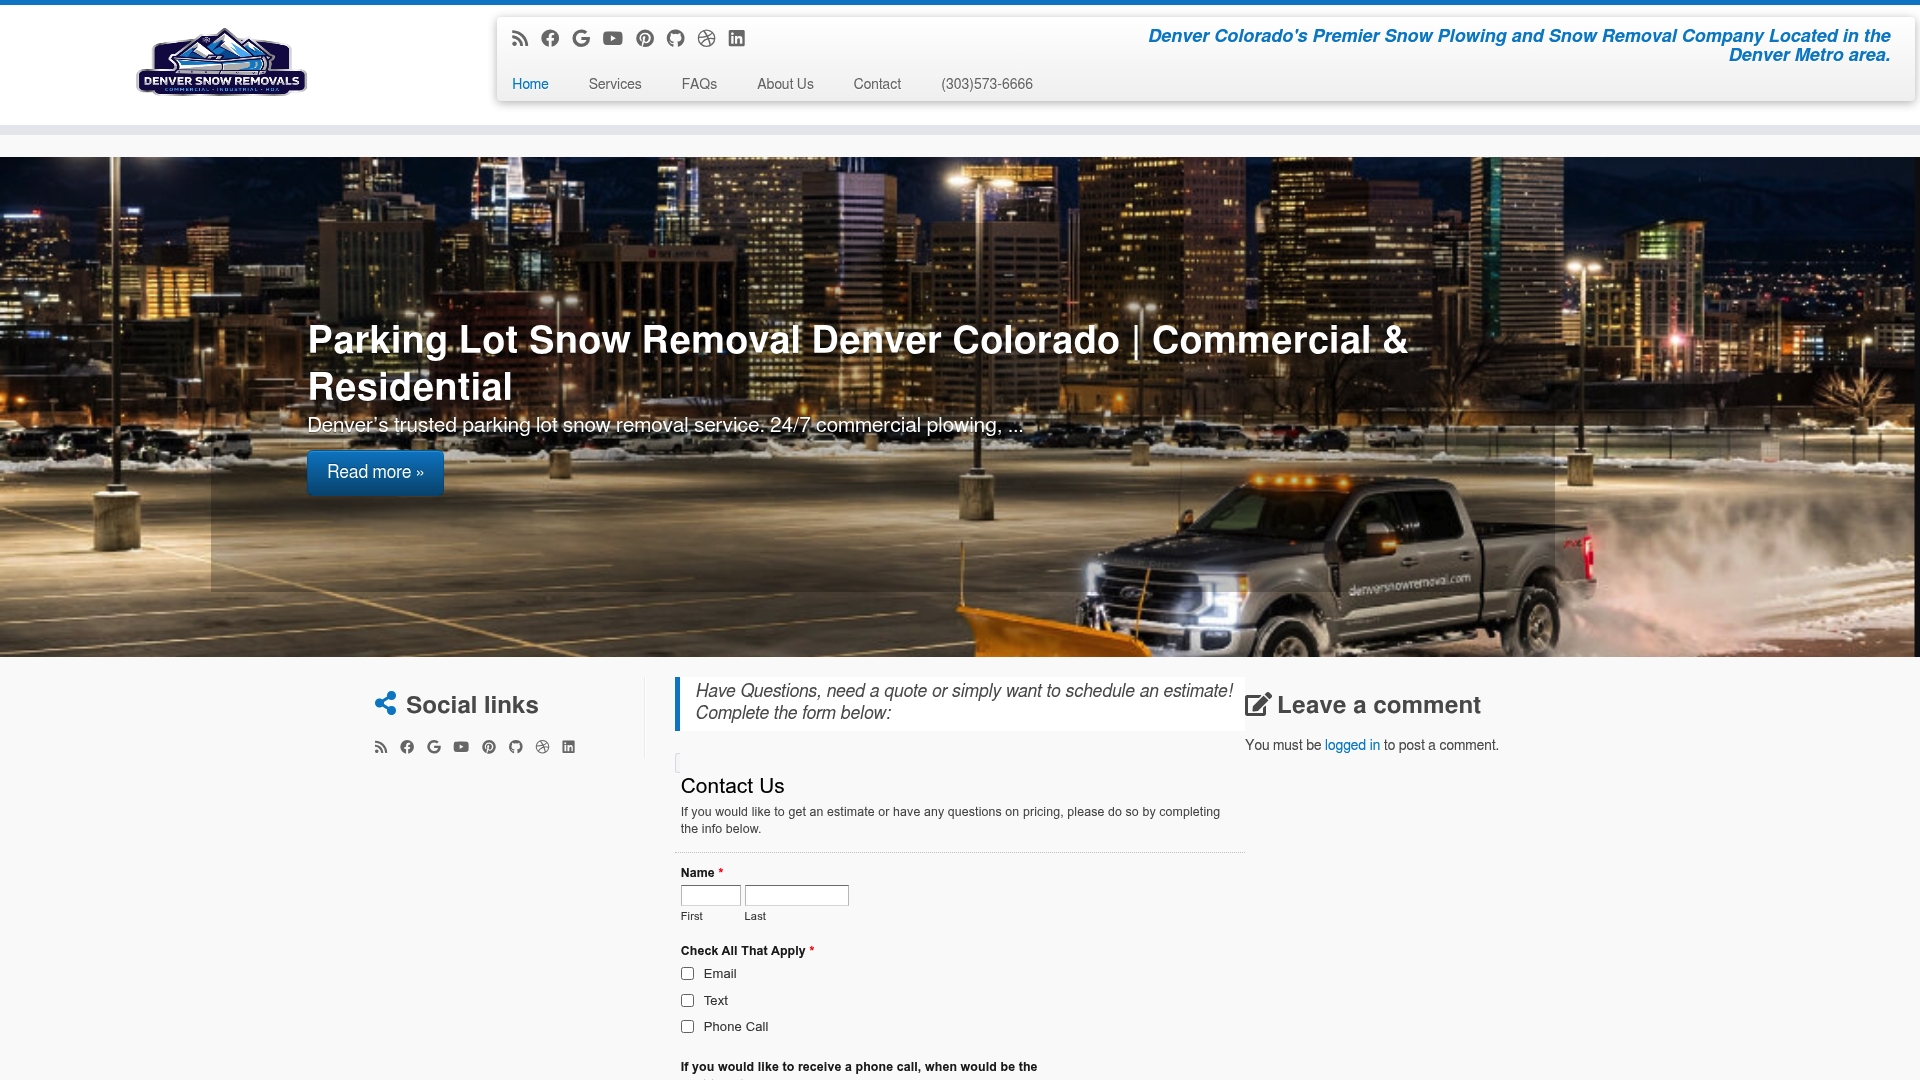The width and height of the screenshot is (1920, 1080).
Task: Open the RSS feed icon in header
Action: coord(519,38)
